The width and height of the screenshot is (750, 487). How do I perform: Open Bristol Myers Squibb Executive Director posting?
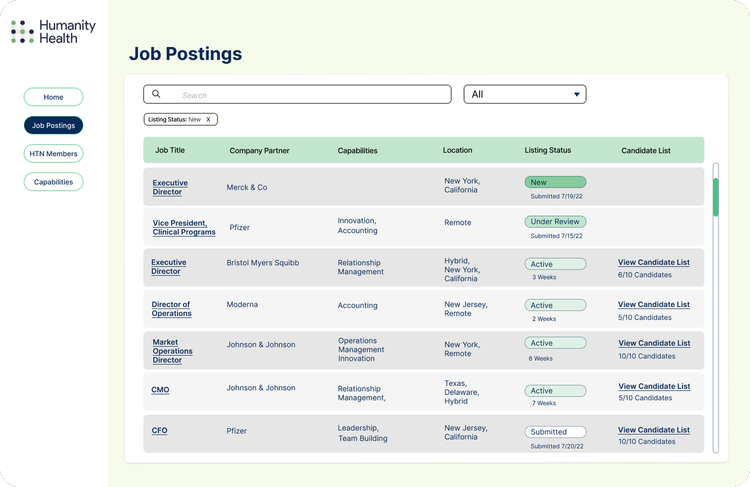click(x=168, y=267)
